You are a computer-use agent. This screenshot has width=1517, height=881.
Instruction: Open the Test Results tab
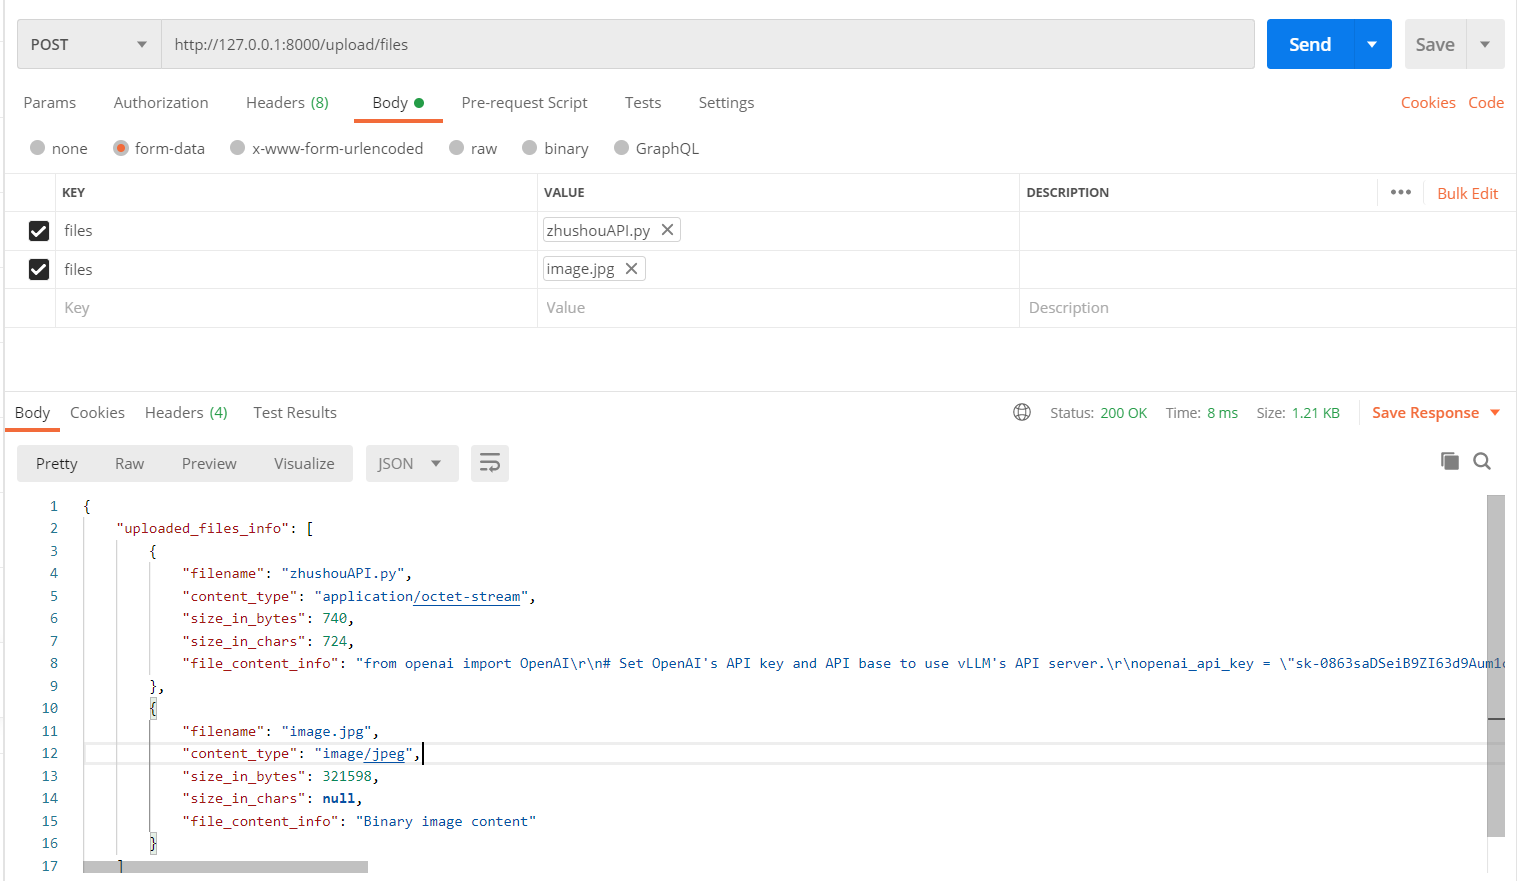(295, 412)
